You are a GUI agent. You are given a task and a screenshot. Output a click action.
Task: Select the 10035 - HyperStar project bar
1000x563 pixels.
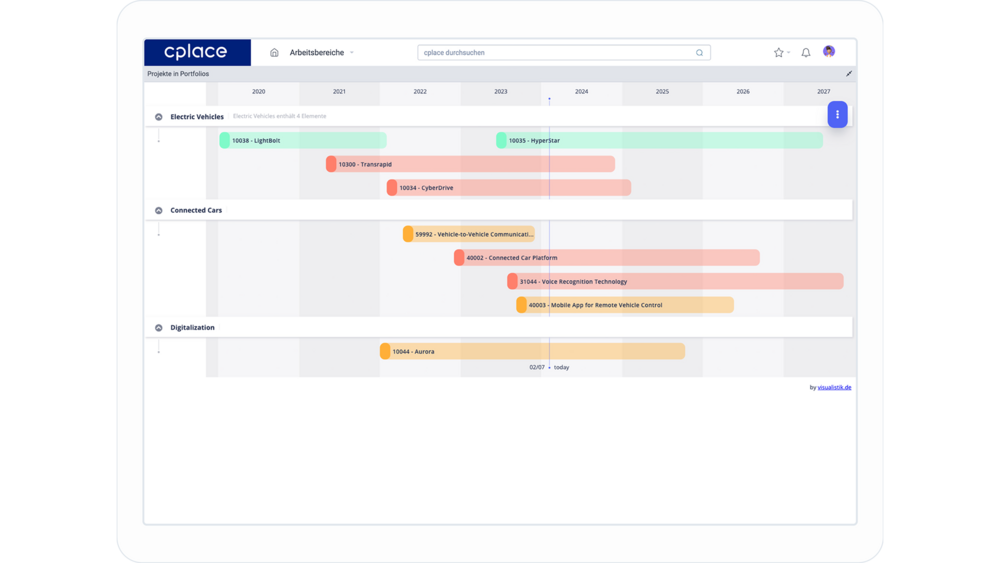pos(659,141)
